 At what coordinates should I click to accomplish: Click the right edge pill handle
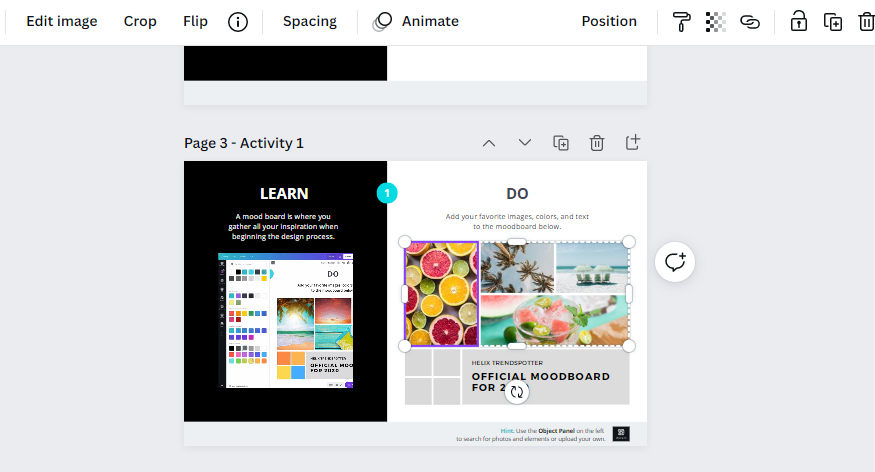(629, 294)
